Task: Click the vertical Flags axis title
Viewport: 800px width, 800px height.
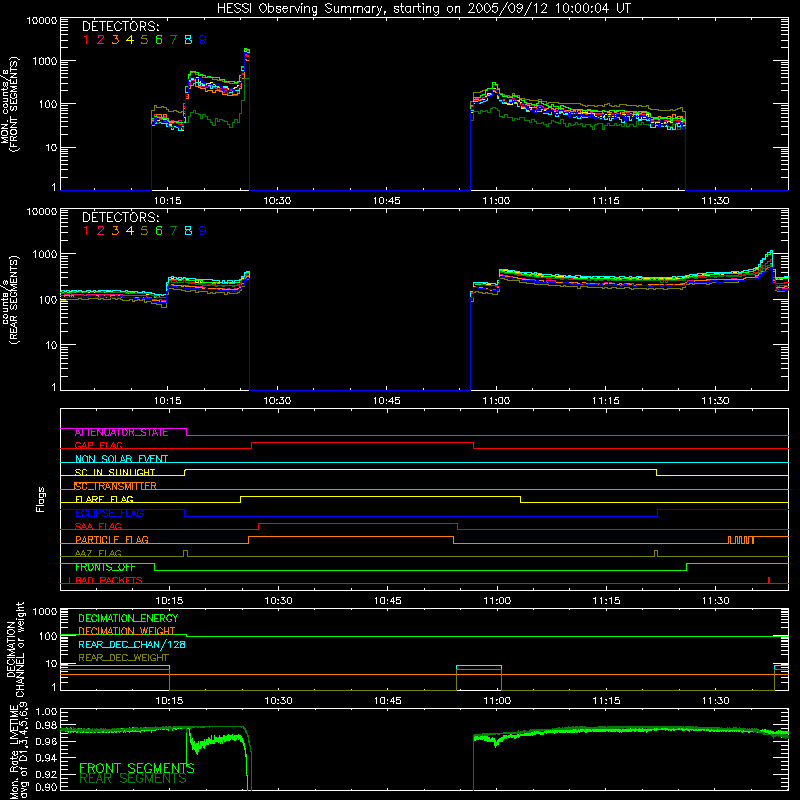Action: pyautogui.click(x=41, y=499)
